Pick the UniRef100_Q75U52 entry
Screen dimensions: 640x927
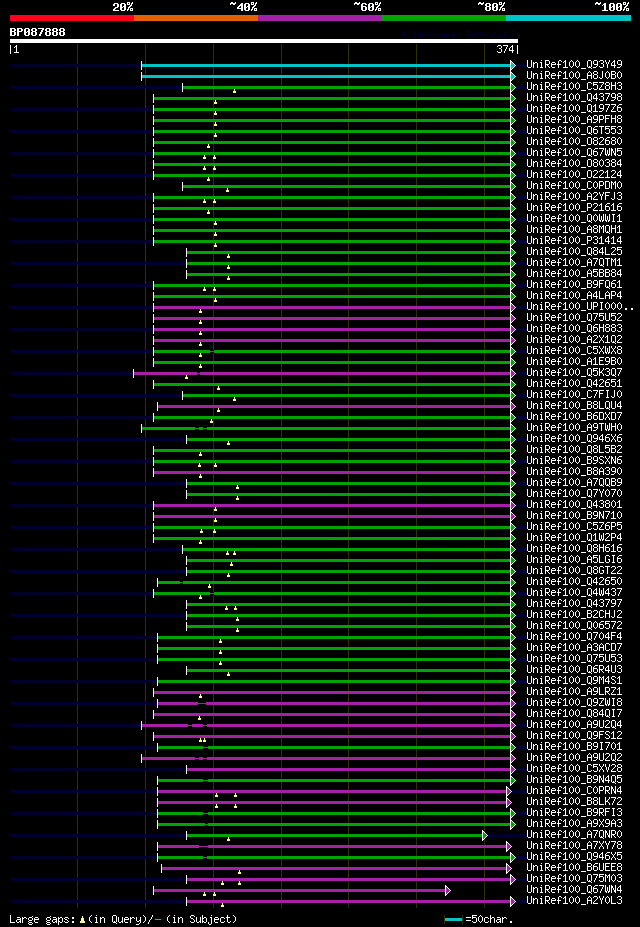click(x=574, y=317)
